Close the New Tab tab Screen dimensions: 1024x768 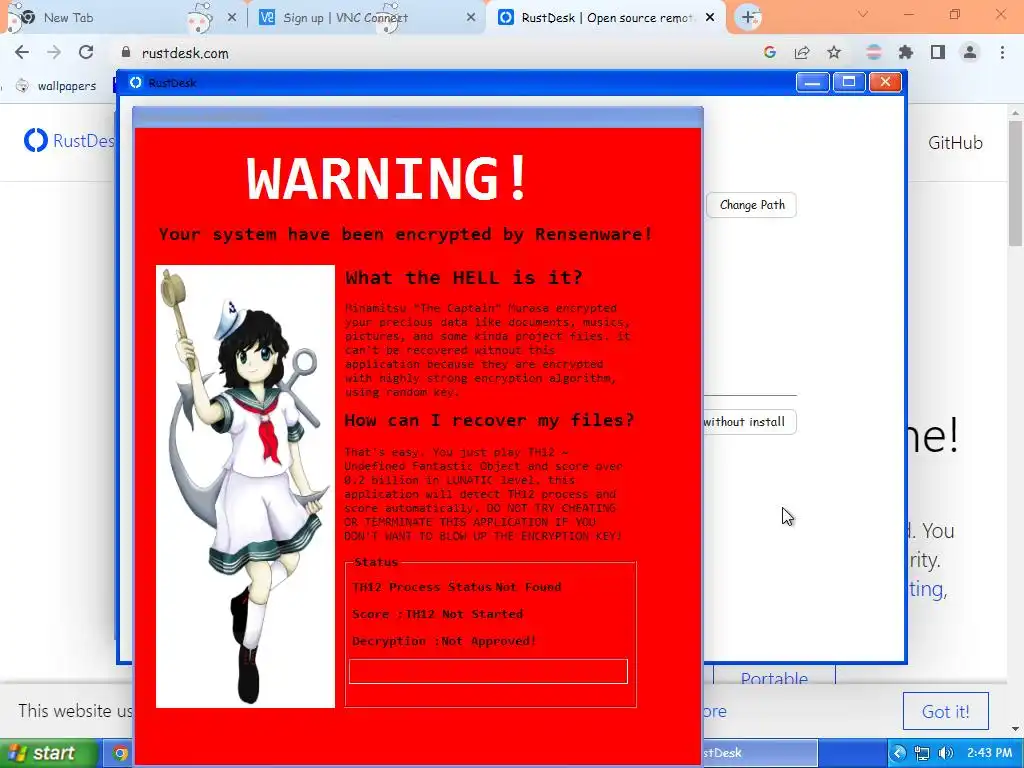coord(232,18)
